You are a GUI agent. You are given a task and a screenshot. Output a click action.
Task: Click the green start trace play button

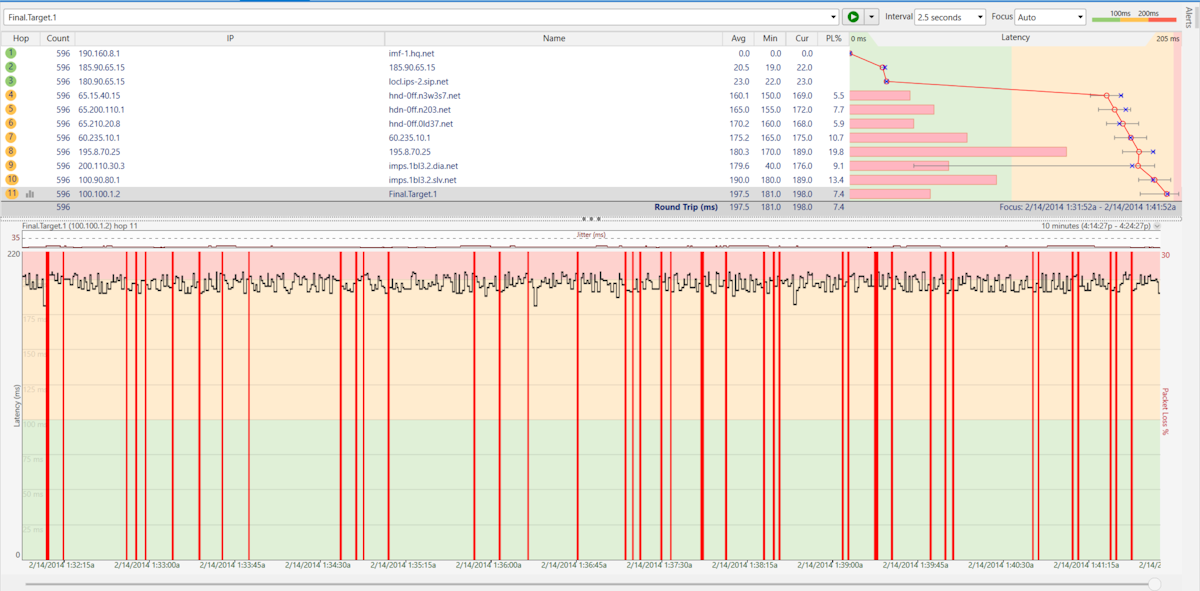click(x=852, y=17)
